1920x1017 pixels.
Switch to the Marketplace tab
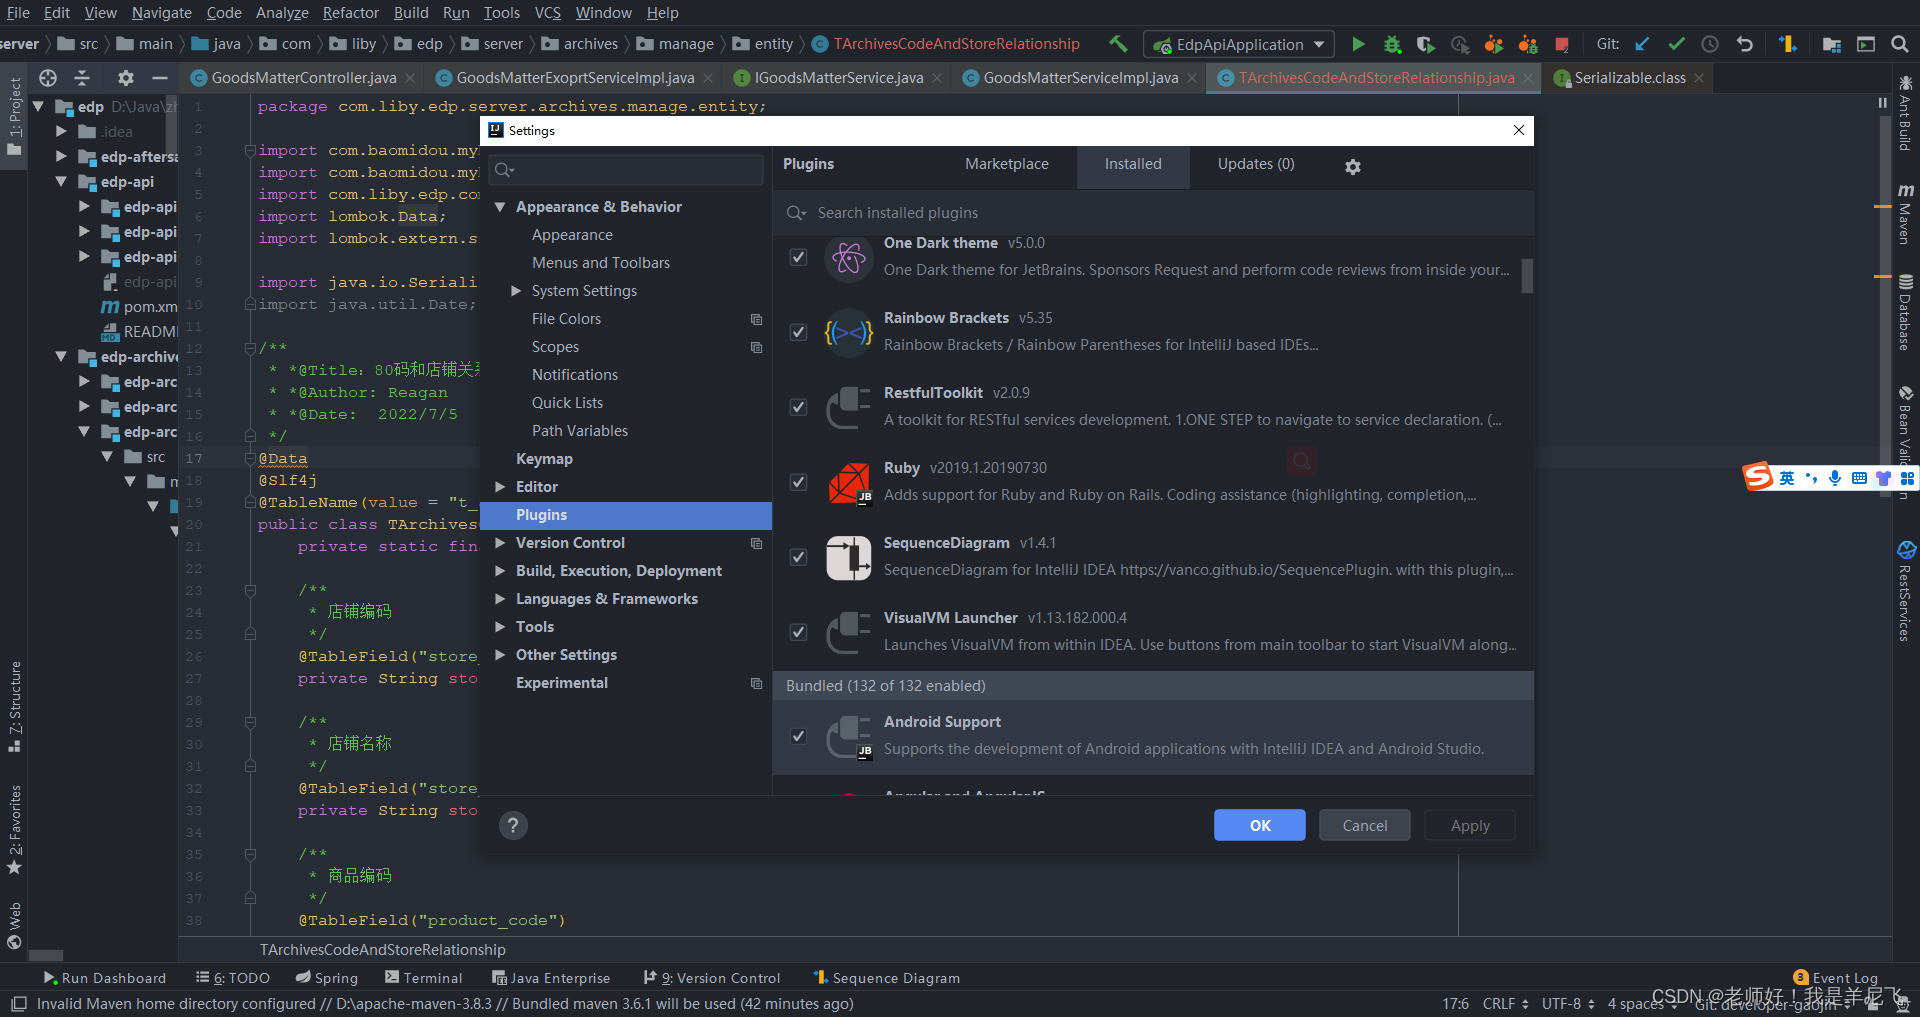point(1007,164)
